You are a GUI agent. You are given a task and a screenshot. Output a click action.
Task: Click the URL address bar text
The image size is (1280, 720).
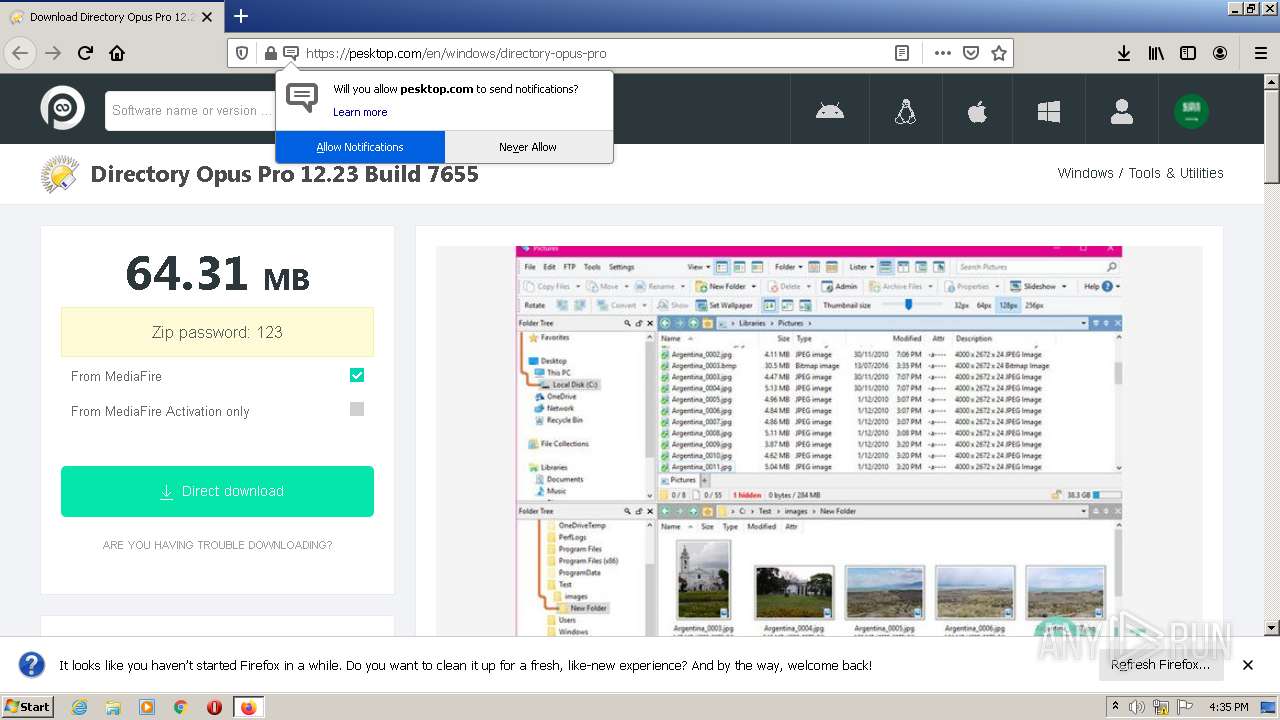[455, 54]
